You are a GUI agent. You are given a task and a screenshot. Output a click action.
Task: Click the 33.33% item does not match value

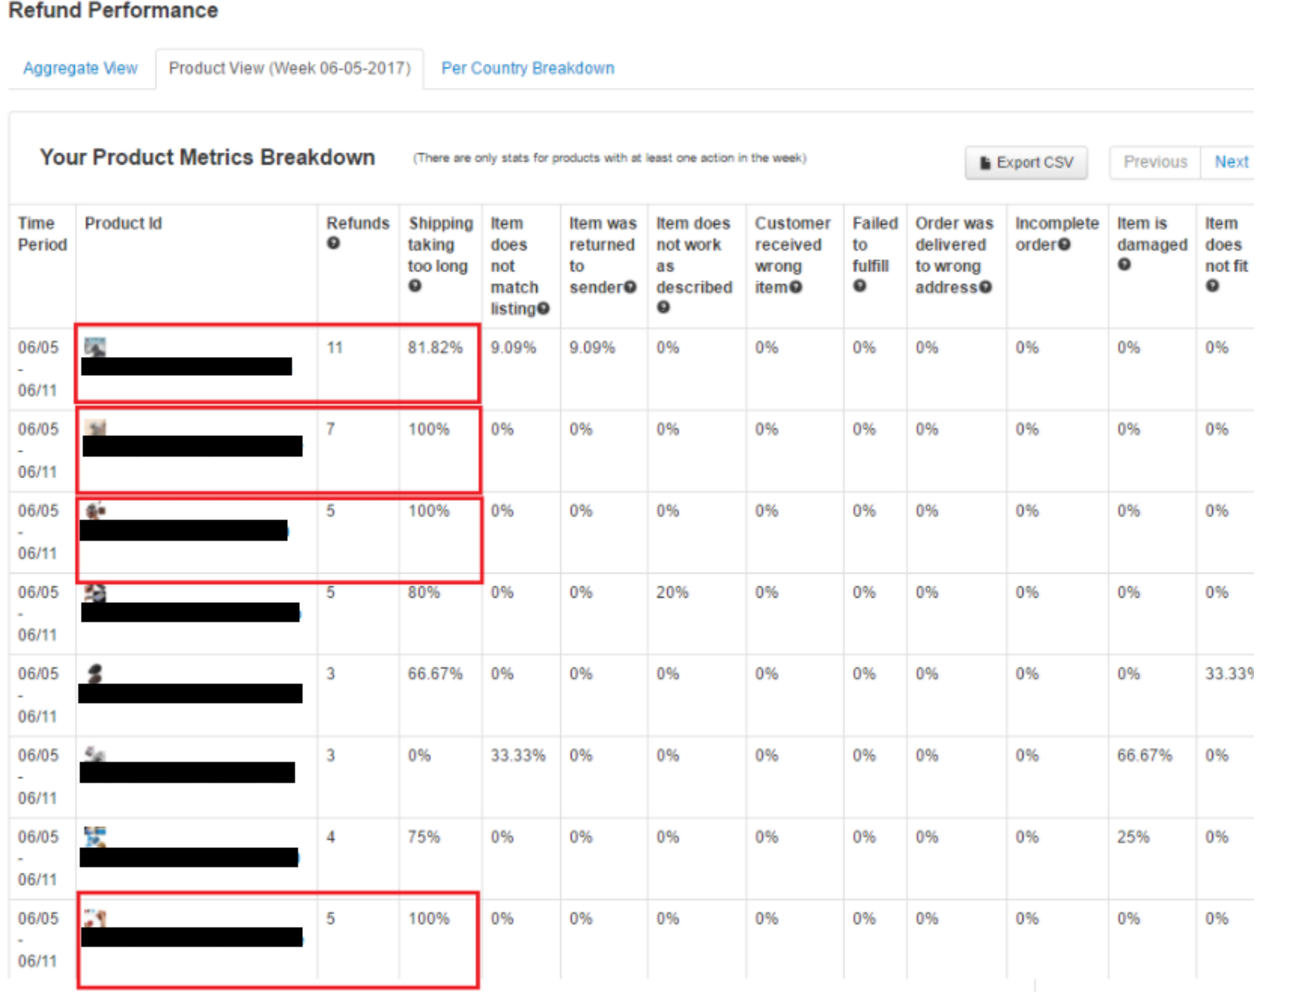(x=518, y=755)
